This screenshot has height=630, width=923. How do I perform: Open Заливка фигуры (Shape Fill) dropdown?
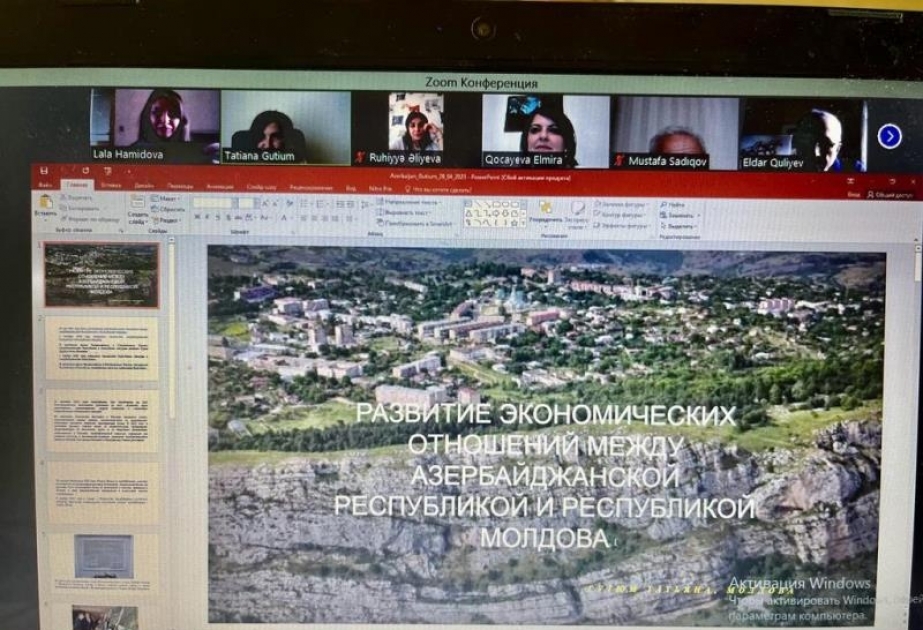(x=619, y=204)
